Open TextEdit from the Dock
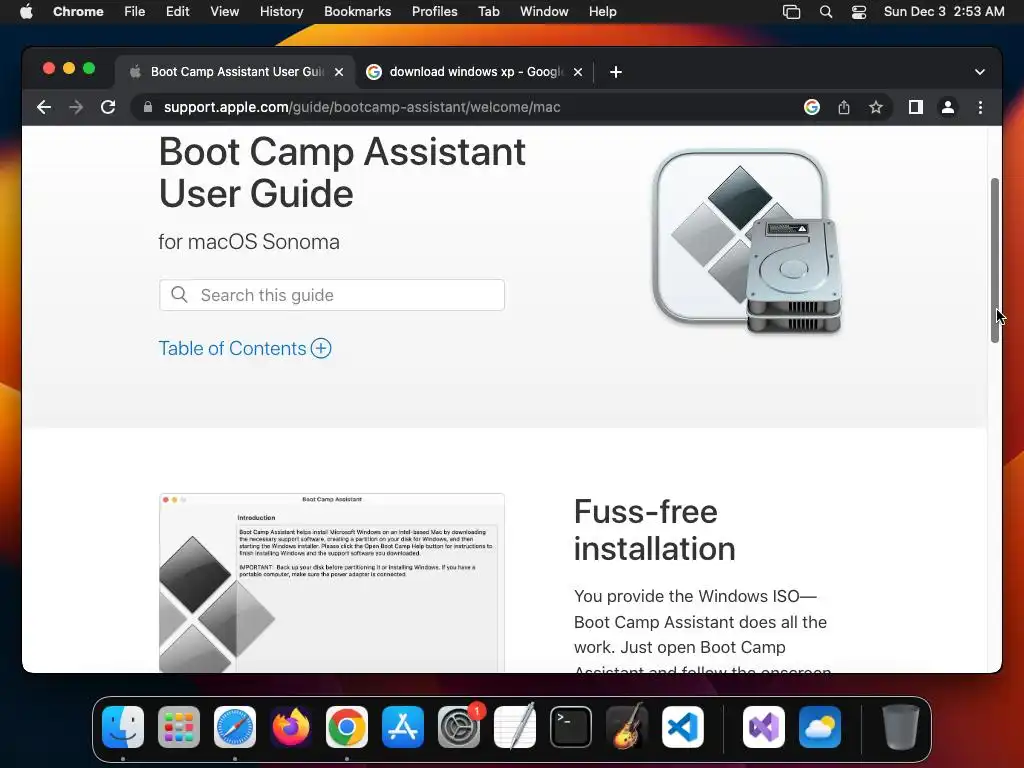The height and width of the screenshot is (768, 1024). coord(515,727)
